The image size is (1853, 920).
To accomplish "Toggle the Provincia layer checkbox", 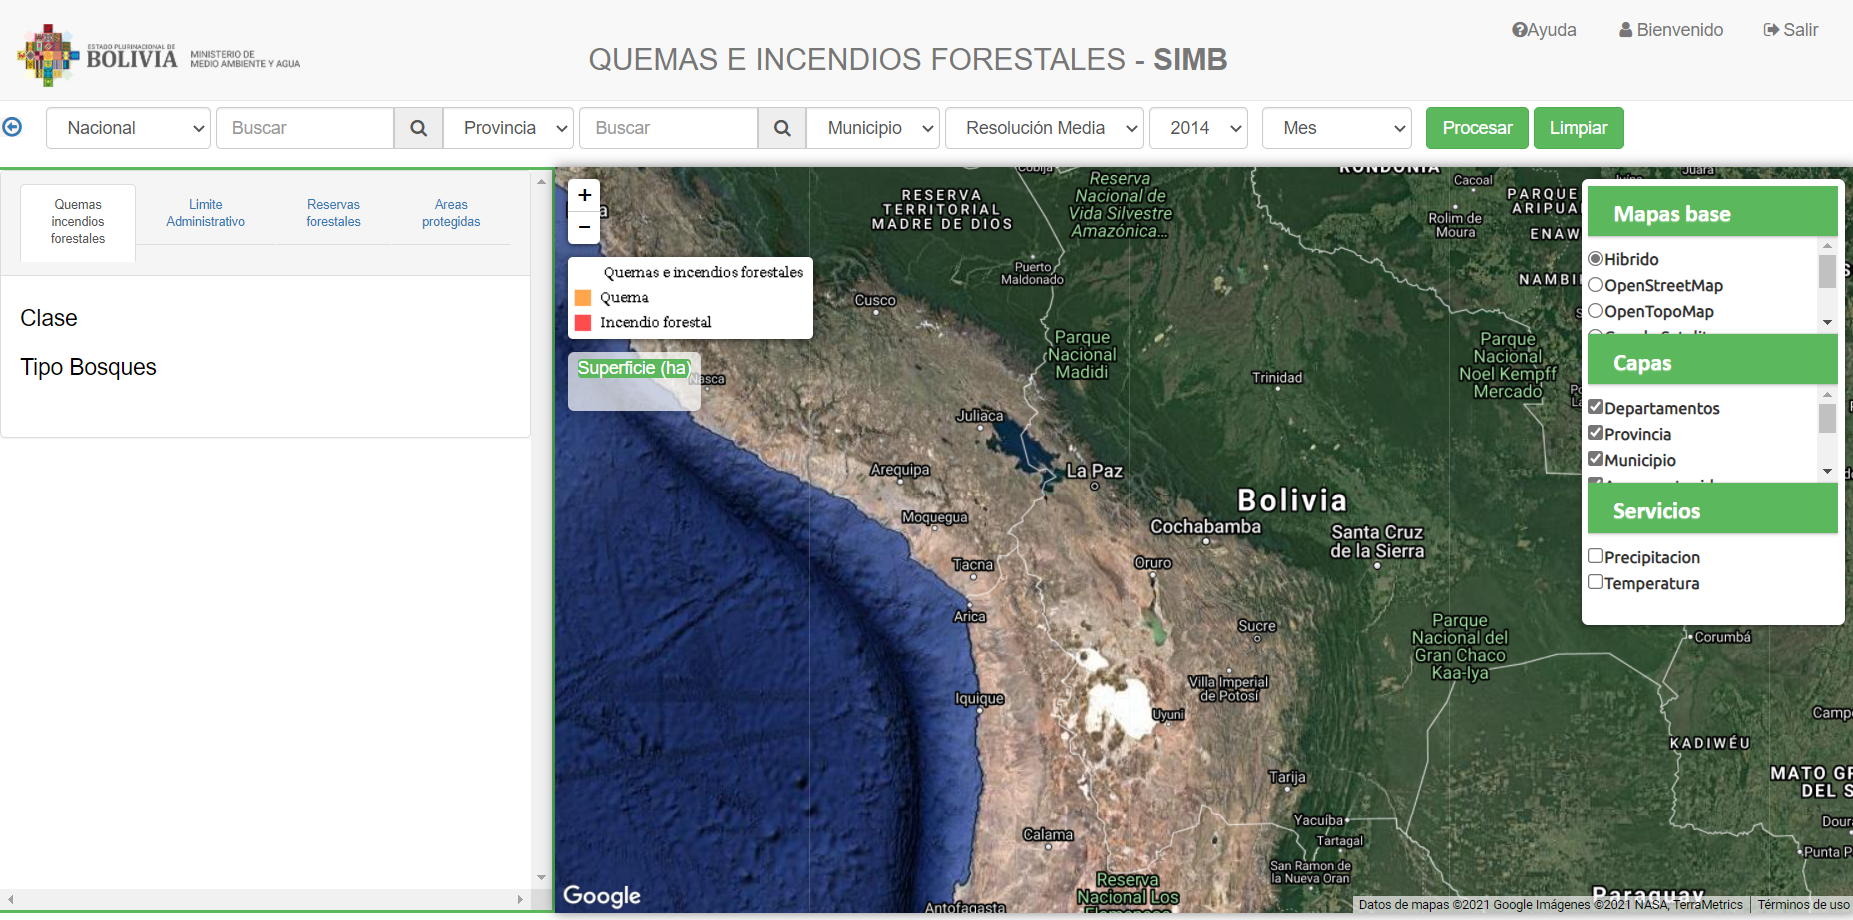I will pyautogui.click(x=1595, y=432).
